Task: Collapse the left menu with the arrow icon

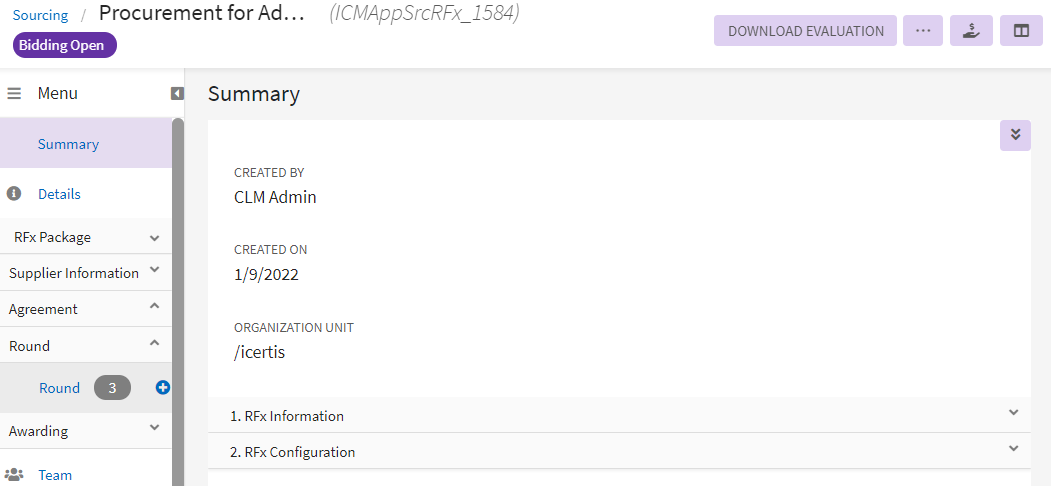Action: tap(177, 93)
